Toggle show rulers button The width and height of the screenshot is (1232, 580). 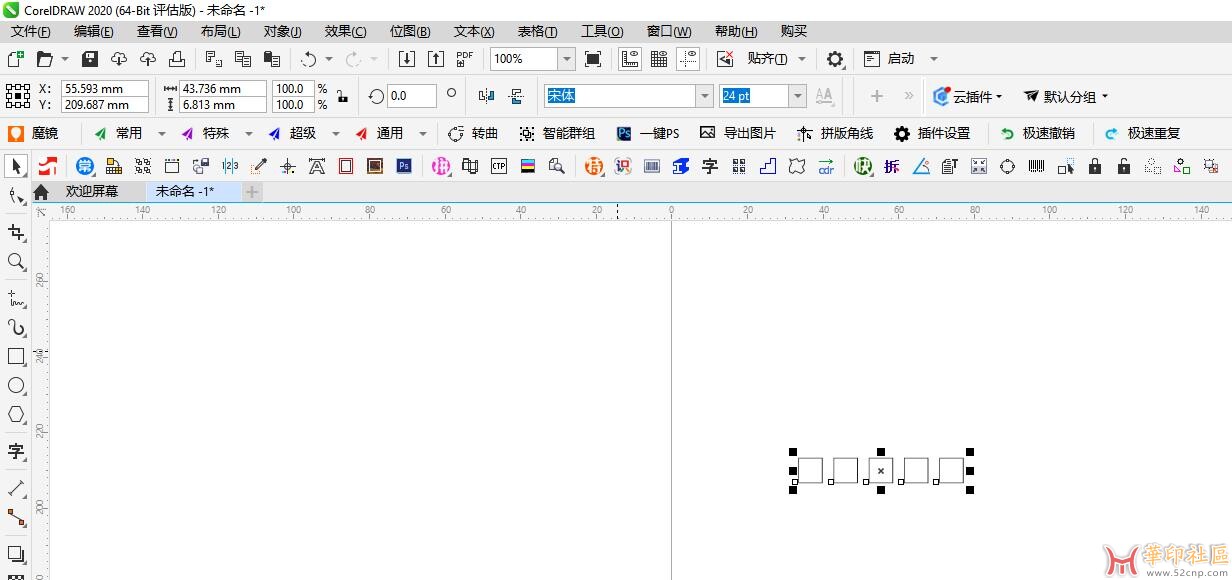coord(630,59)
